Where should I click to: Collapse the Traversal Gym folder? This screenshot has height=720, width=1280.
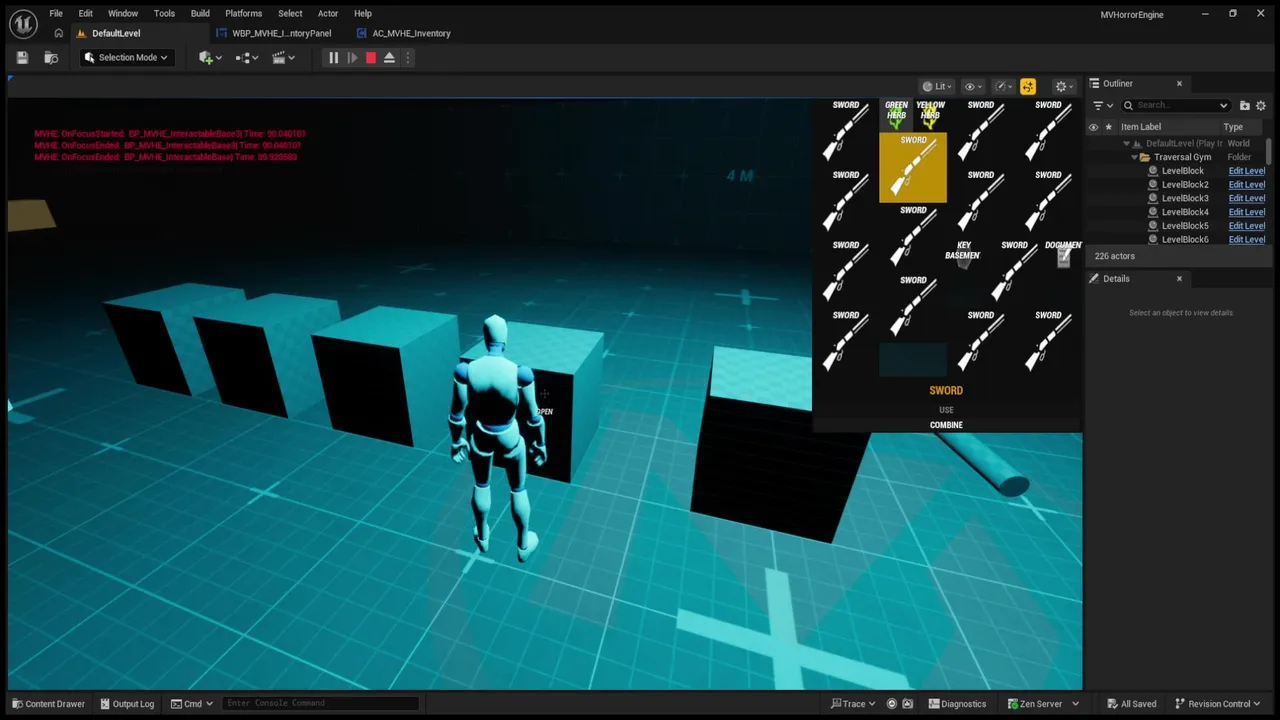pyautogui.click(x=1135, y=157)
